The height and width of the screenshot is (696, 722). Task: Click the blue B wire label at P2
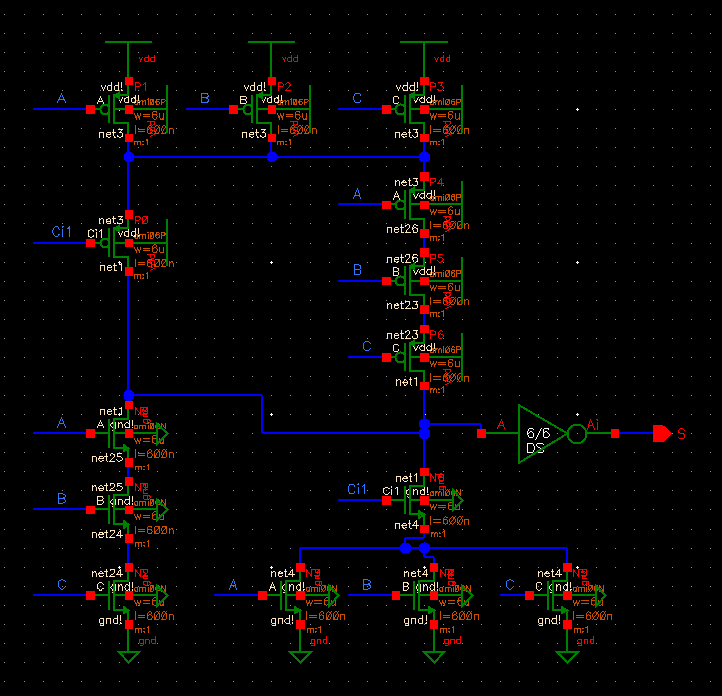point(205,98)
